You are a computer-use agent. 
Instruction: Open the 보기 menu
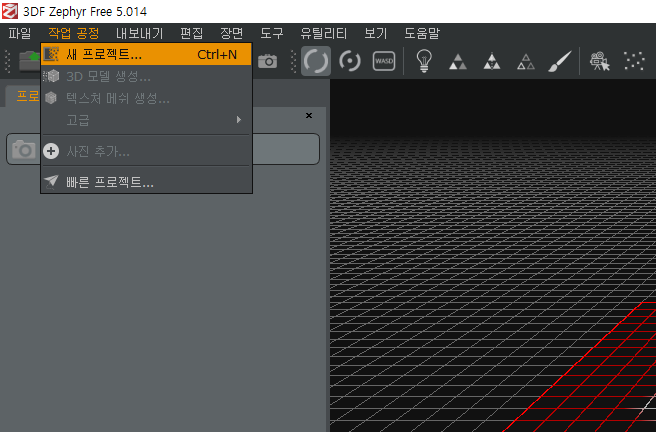click(x=375, y=33)
